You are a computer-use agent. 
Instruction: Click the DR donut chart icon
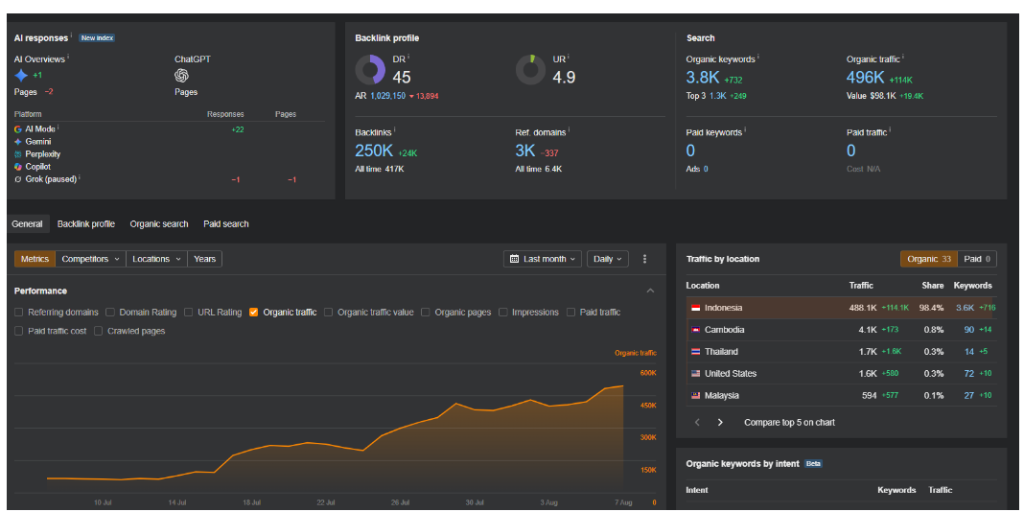pos(370,69)
